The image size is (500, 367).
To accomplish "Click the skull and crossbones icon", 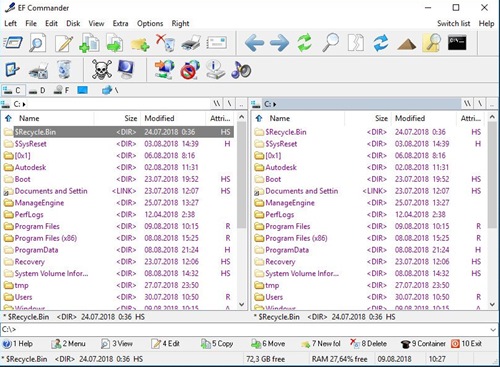I will point(101,69).
